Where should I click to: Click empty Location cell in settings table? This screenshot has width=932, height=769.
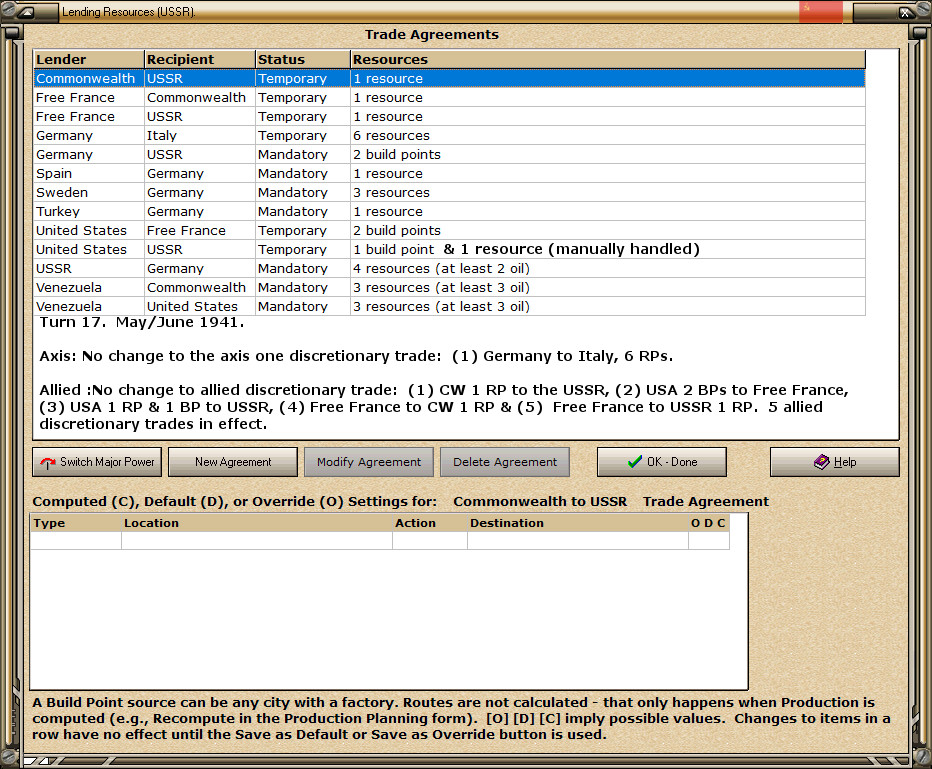point(257,540)
